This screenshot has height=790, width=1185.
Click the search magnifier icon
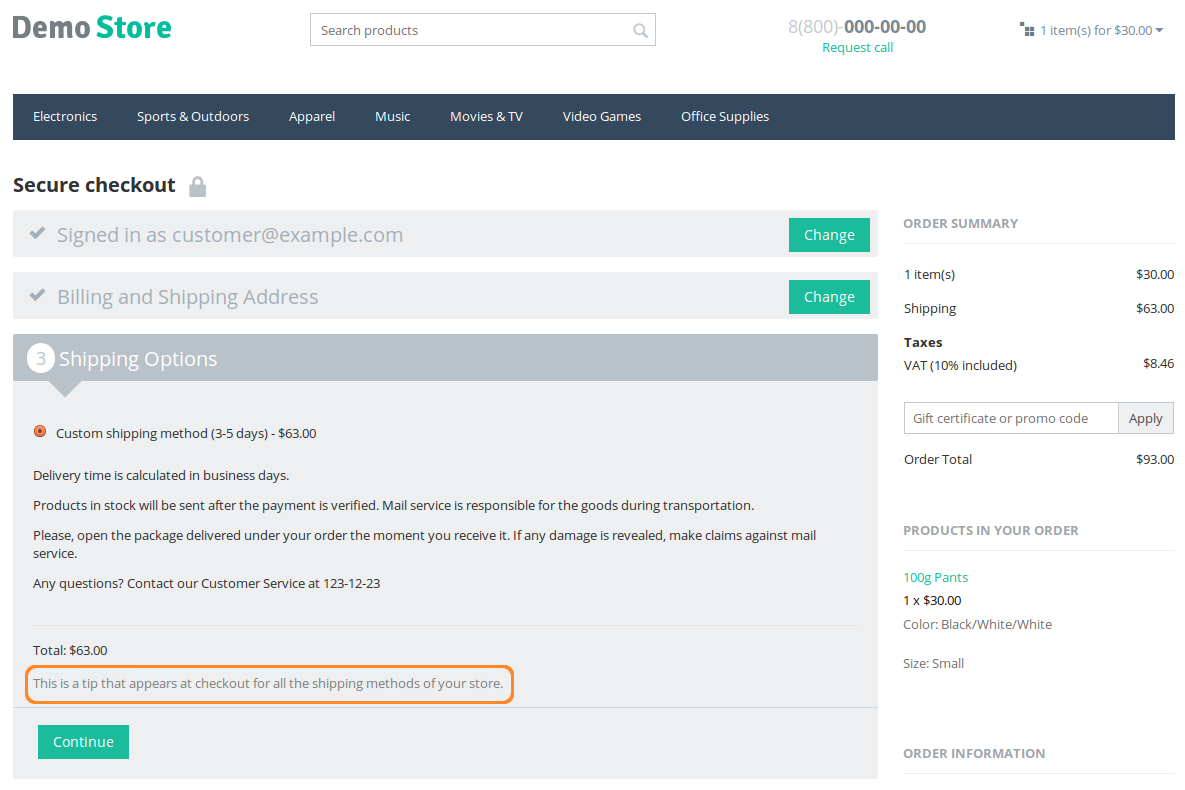(640, 30)
